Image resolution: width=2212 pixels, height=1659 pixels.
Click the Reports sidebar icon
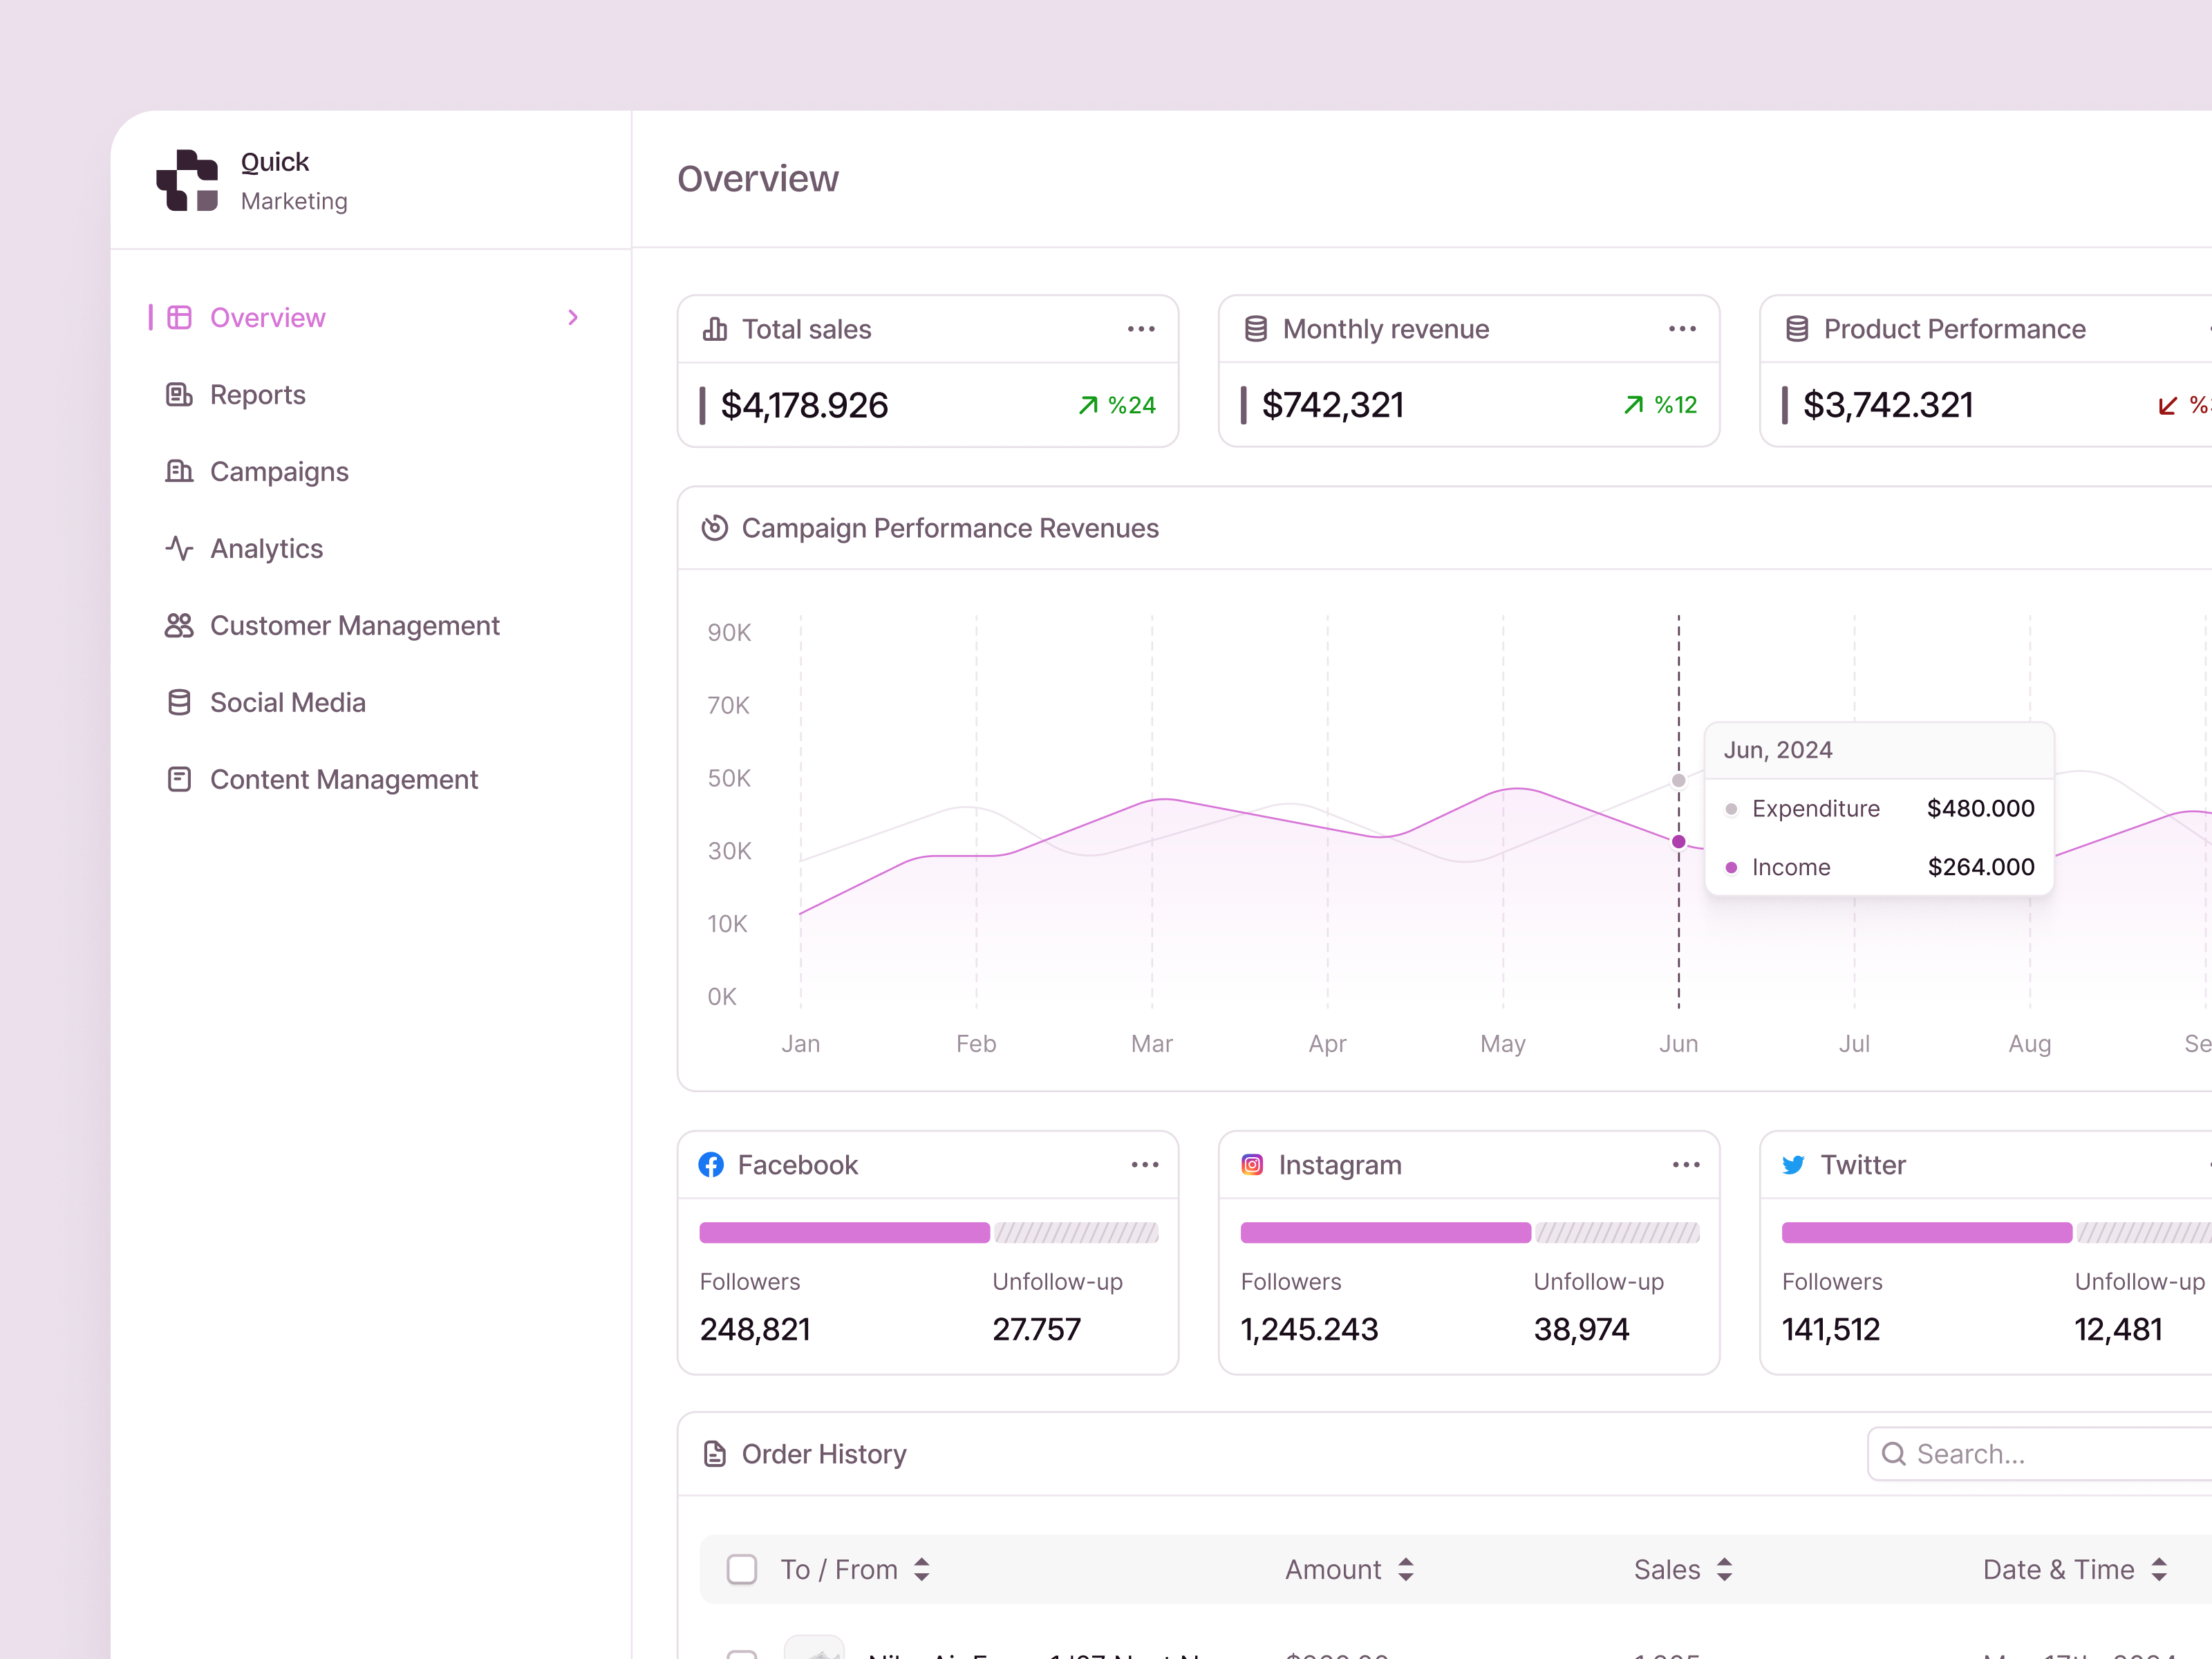179,395
